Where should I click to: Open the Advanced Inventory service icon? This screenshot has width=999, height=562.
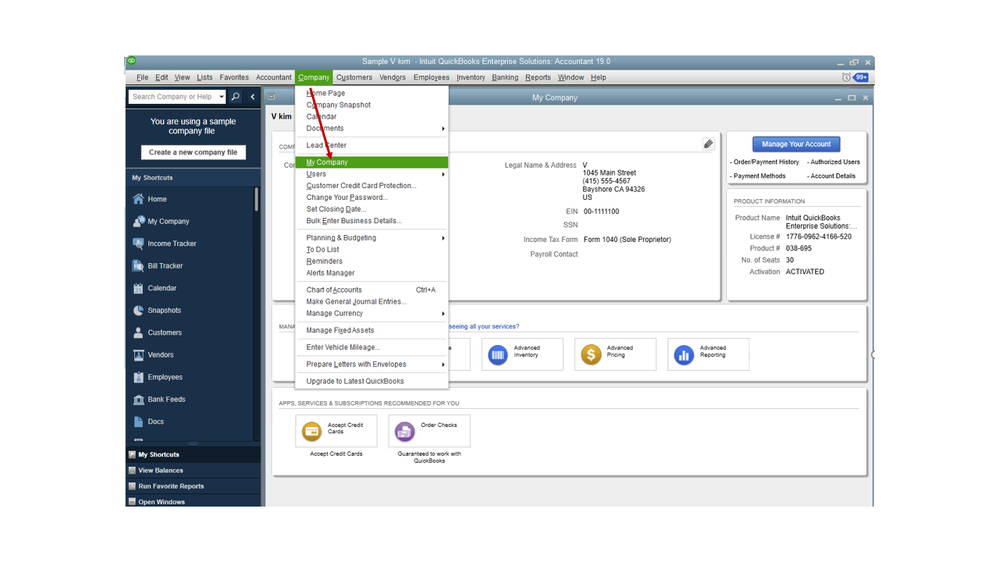(x=498, y=354)
